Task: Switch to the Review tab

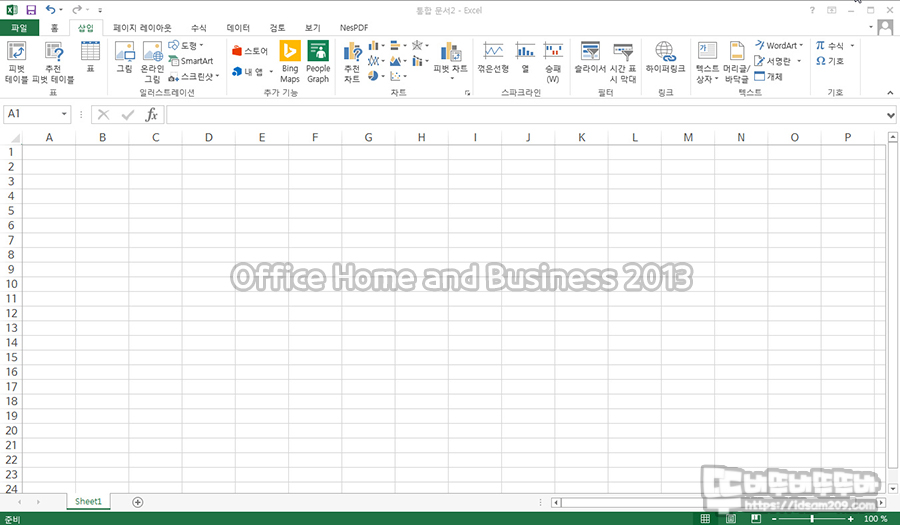Action: pyautogui.click(x=278, y=28)
